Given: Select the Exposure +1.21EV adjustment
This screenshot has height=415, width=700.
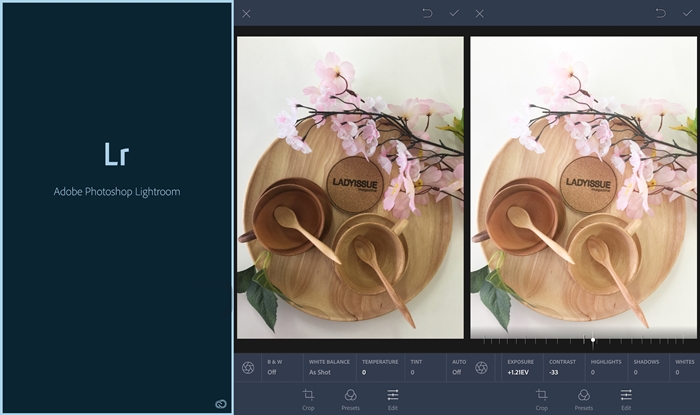Looking at the screenshot, I should point(520,367).
